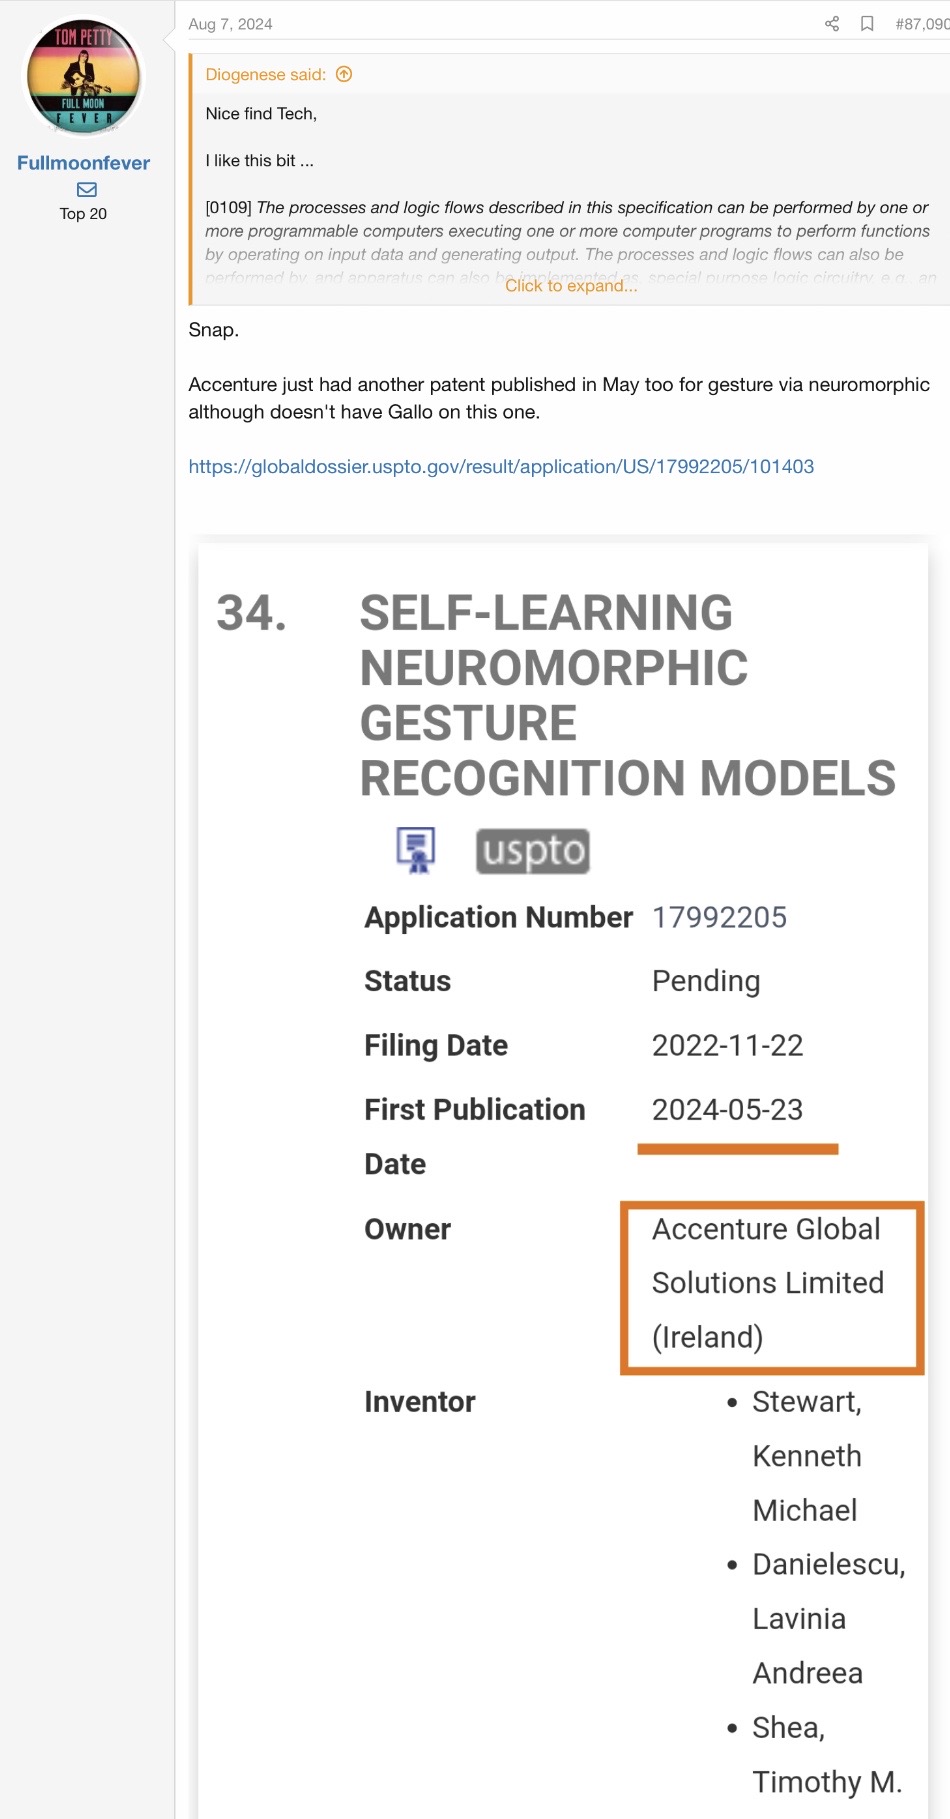Click the envelope icon under Fullmoonfever
The width and height of the screenshot is (950, 1819).
[87, 189]
